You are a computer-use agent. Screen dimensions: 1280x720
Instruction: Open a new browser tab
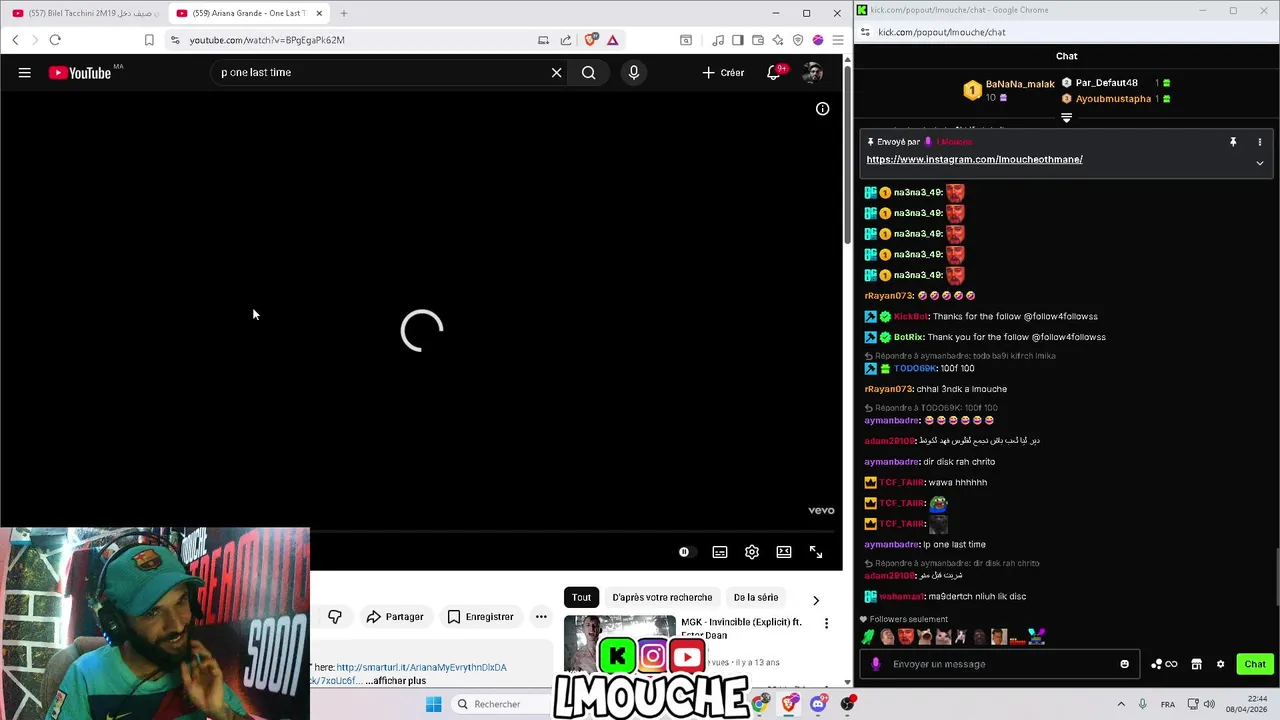343,13
